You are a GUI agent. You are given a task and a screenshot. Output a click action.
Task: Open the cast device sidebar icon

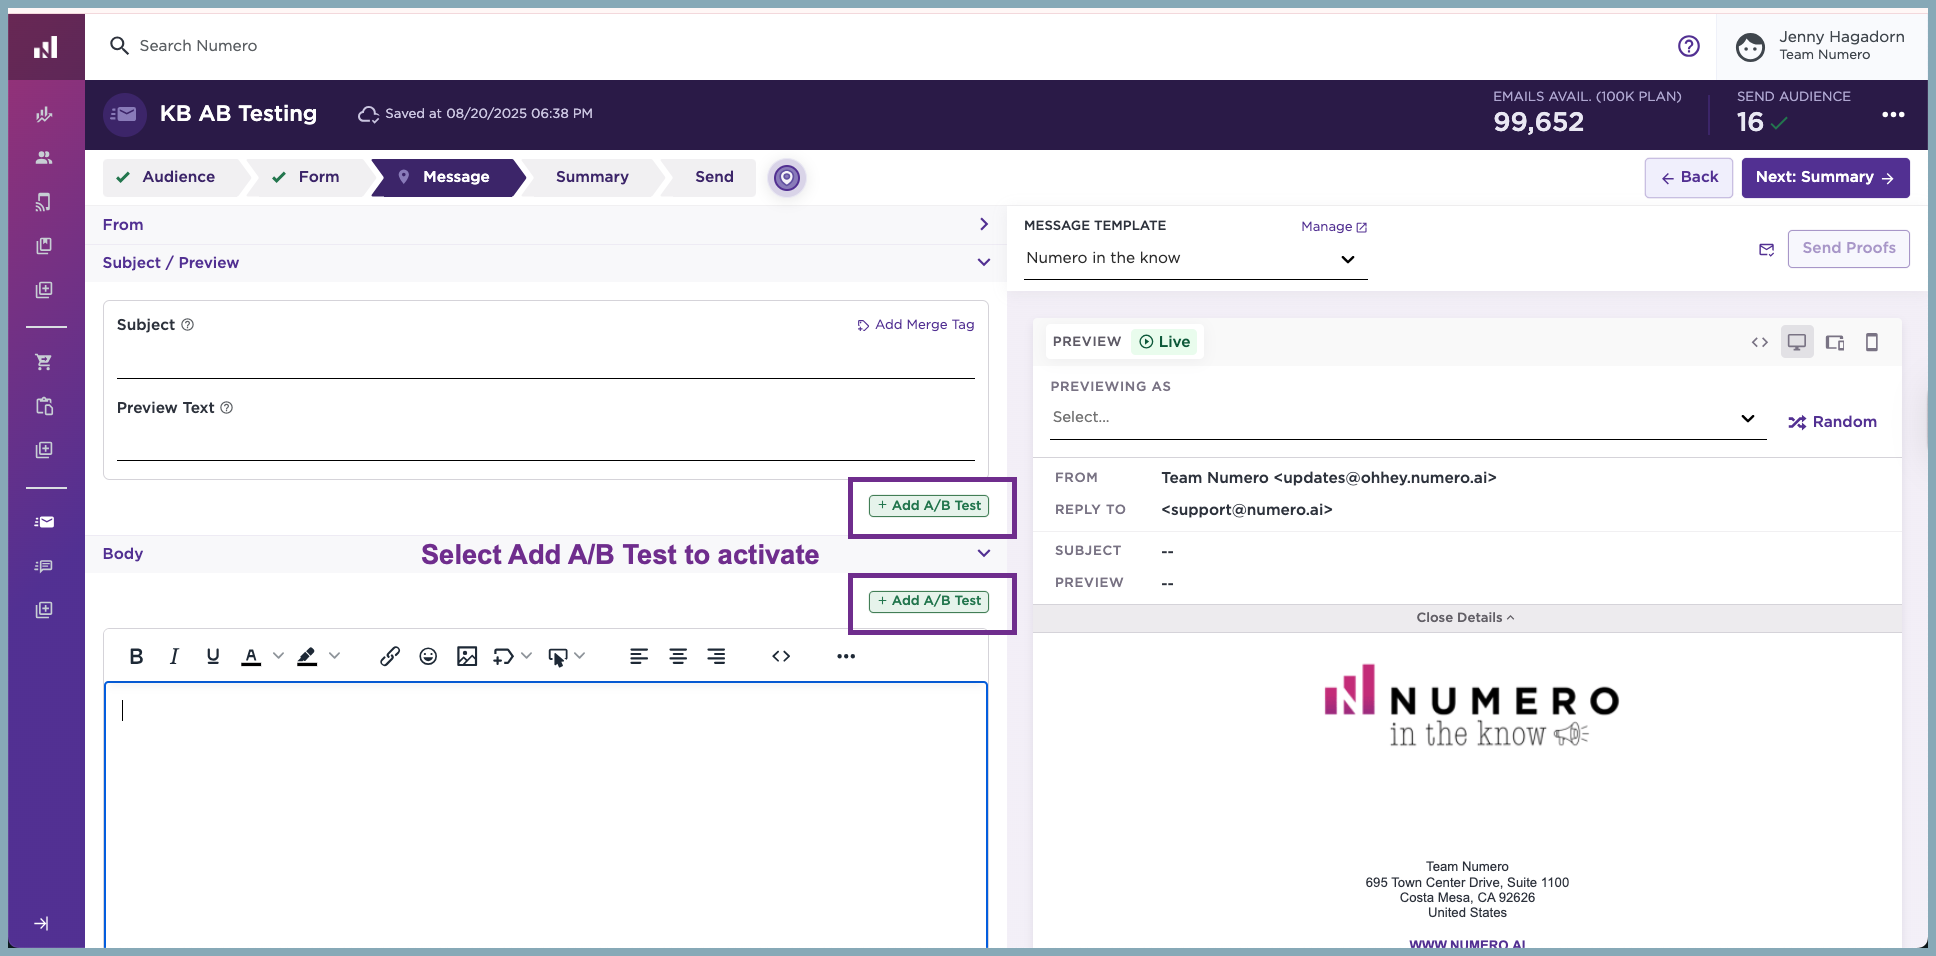point(44,202)
